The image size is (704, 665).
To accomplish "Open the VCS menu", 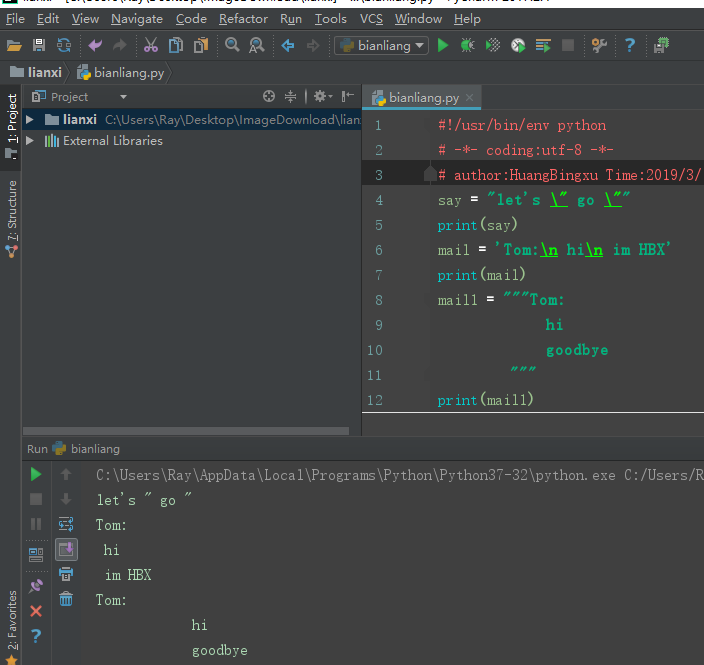I will (x=371, y=19).
